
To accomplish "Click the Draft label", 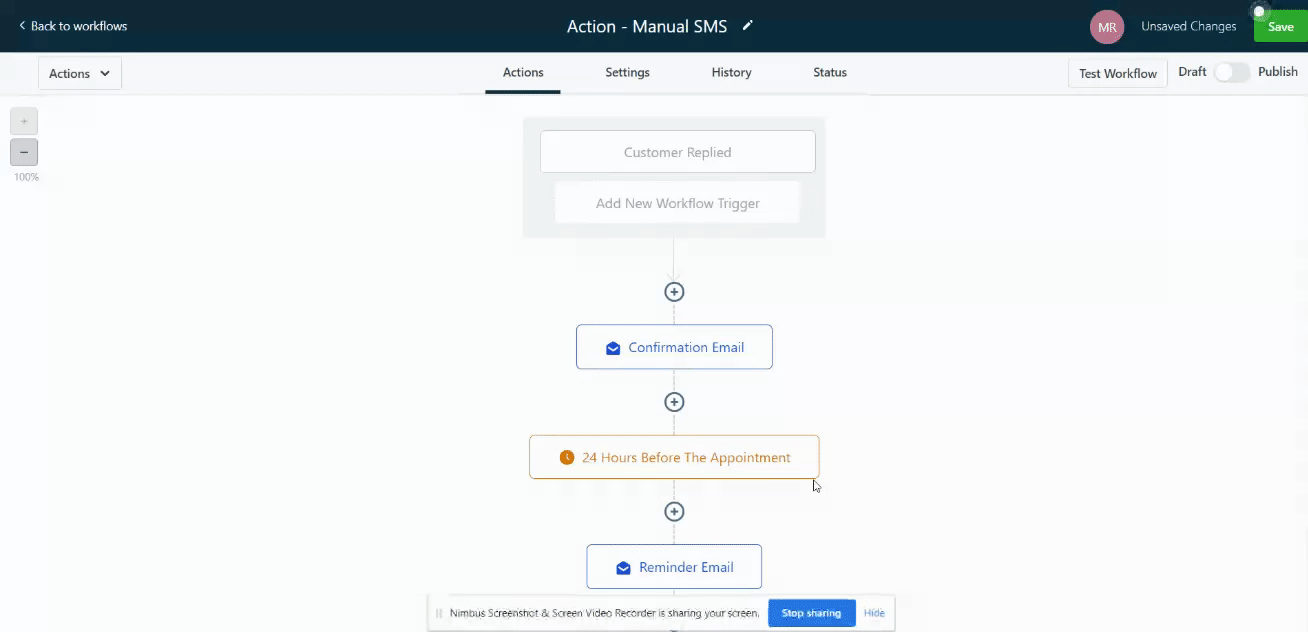I will point(1192,72).
